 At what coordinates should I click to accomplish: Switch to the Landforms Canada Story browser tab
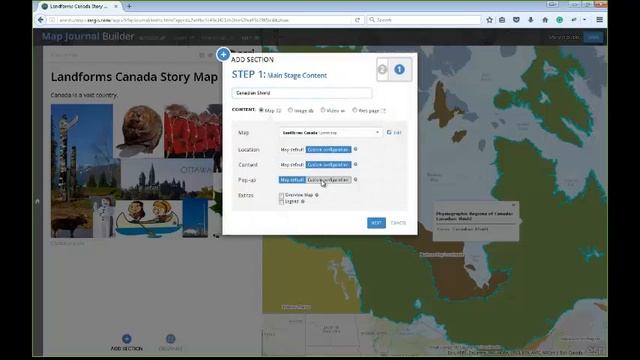click(x=78, y=7)
